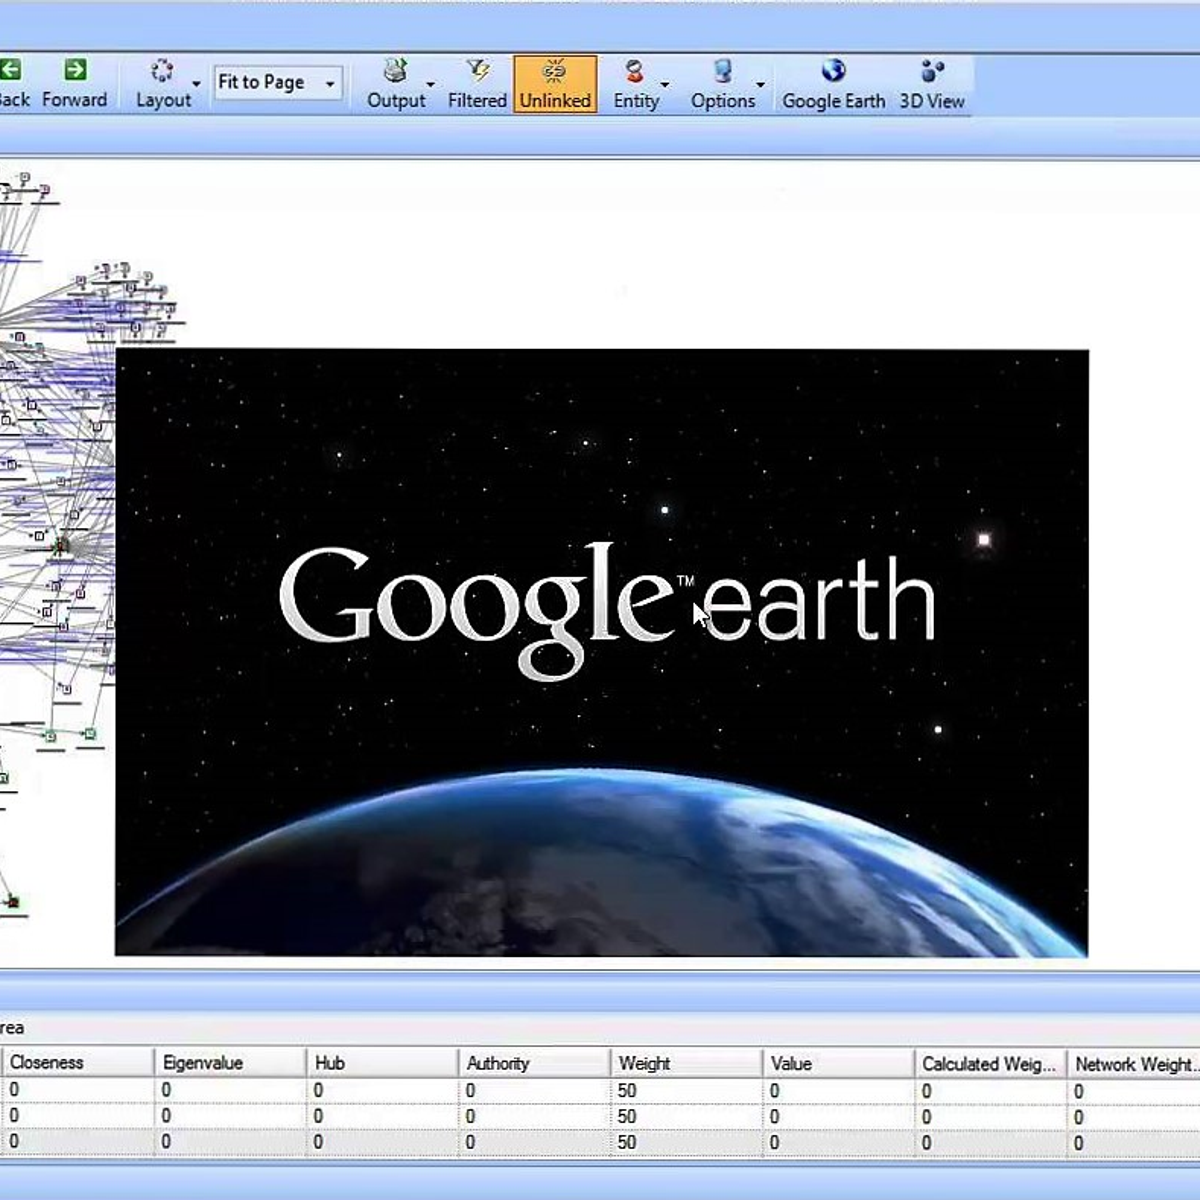
Task: Sort by the Weight column header
Action: click(686, 1062)
